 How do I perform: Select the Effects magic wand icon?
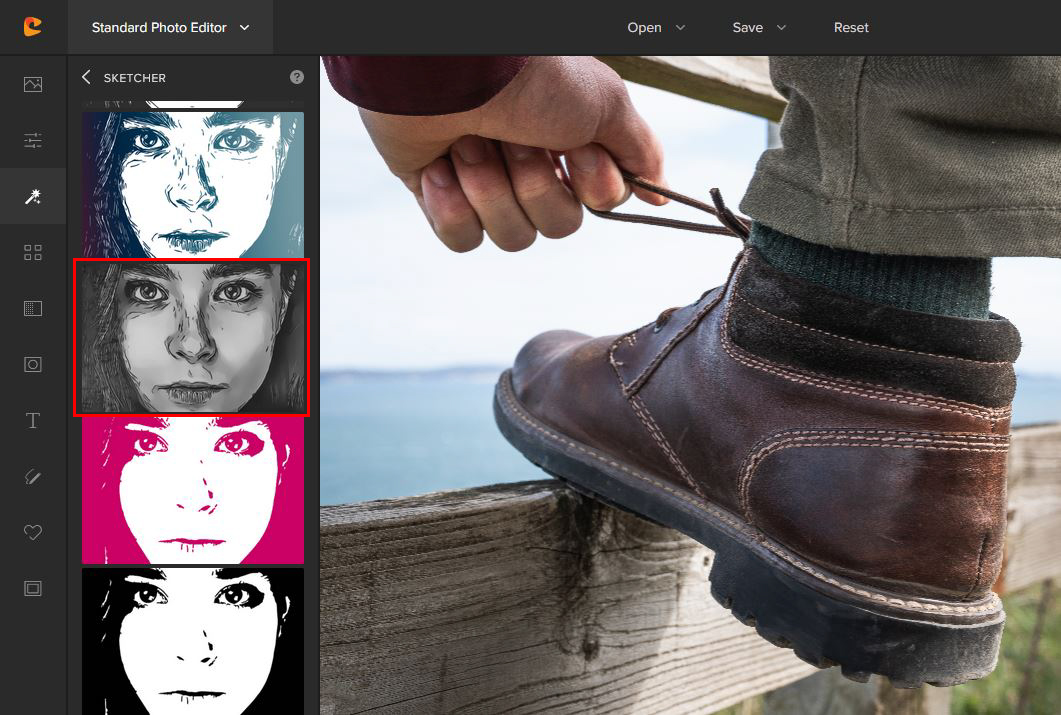point(33,197)
